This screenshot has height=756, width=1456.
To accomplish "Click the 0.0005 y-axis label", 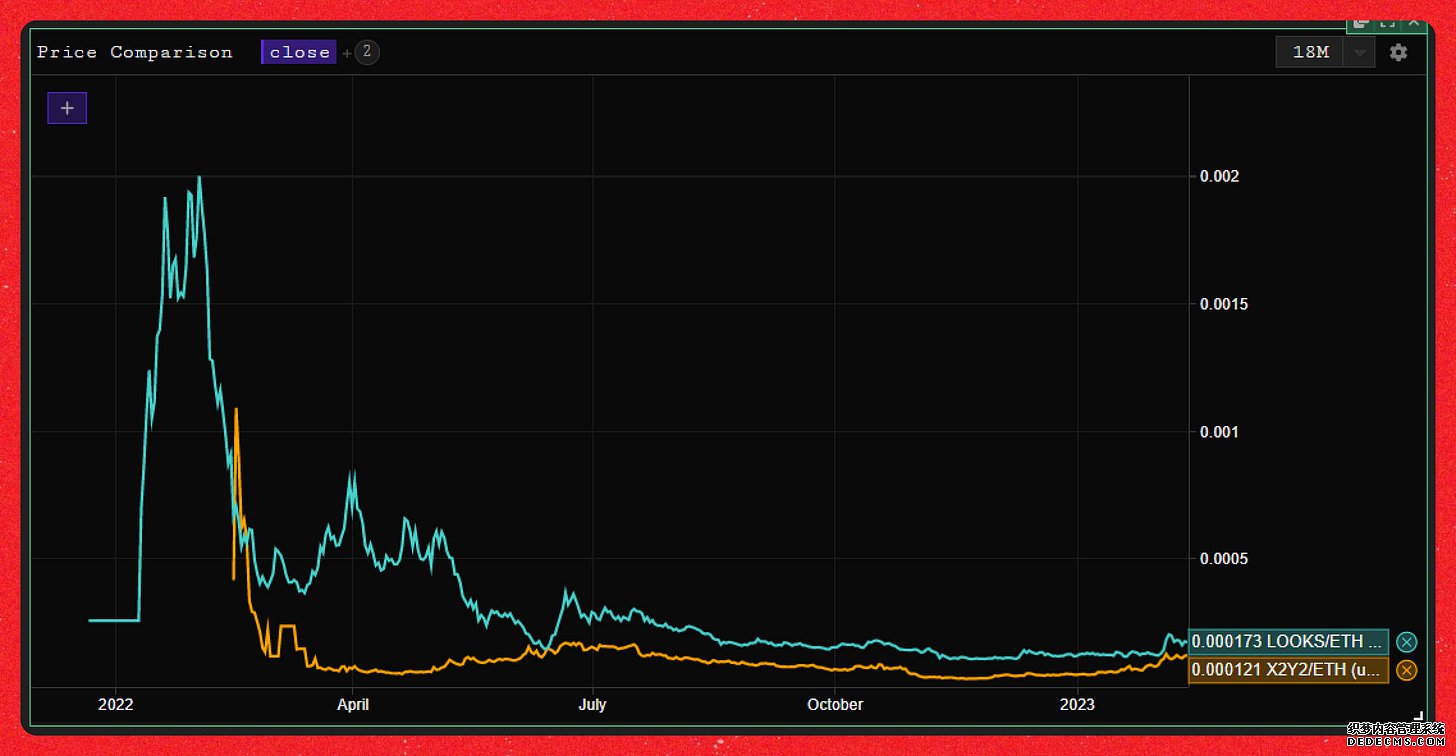I will [1223, 558].
